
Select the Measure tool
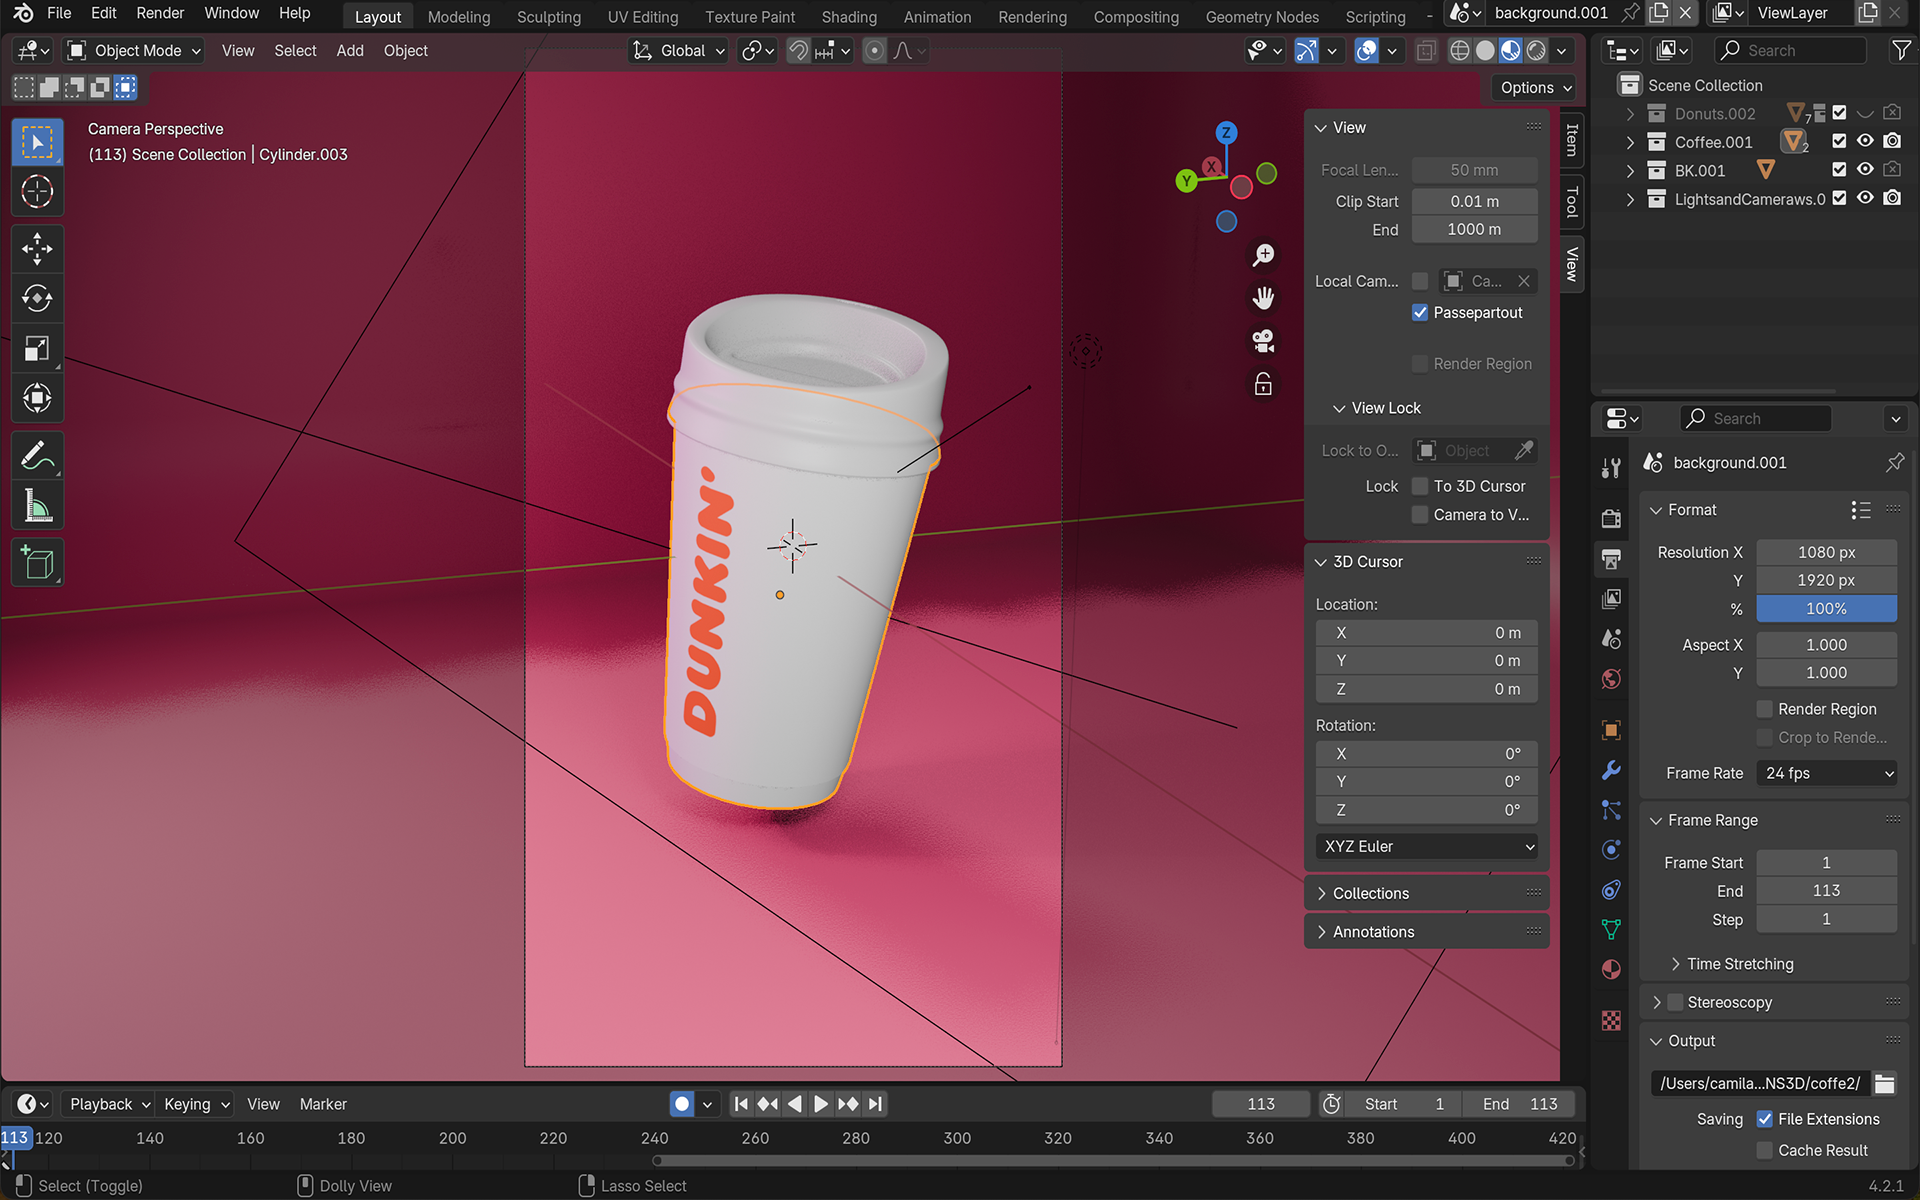click(38, 506)
